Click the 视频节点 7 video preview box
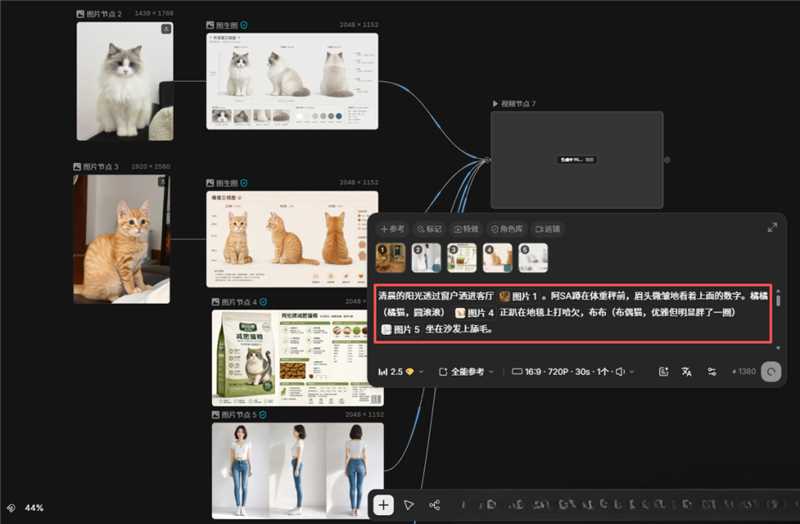 point(577,160)
